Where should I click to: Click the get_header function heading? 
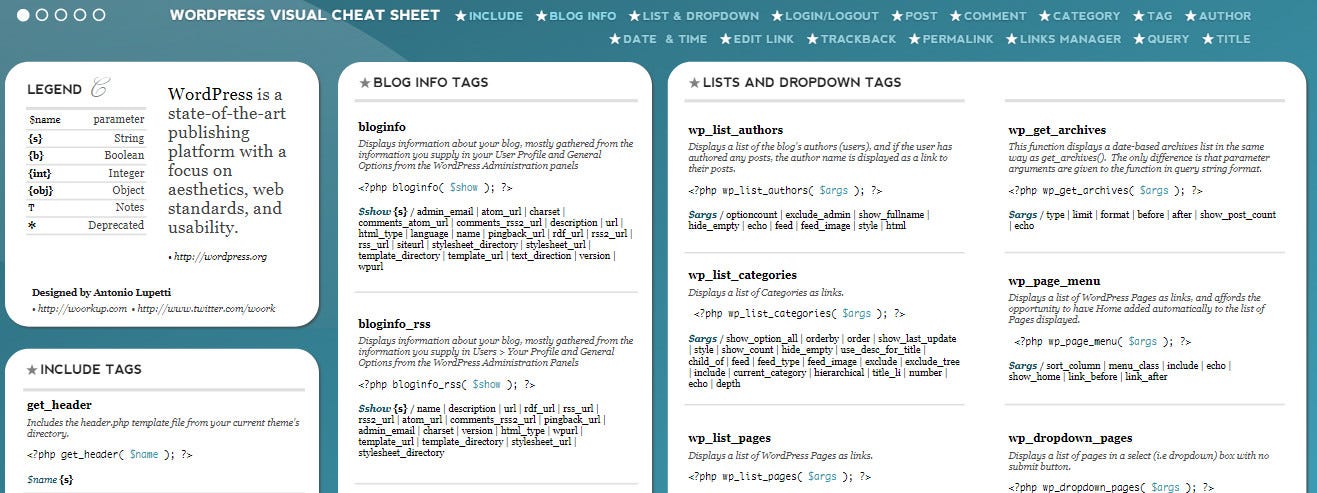(58, 405)
